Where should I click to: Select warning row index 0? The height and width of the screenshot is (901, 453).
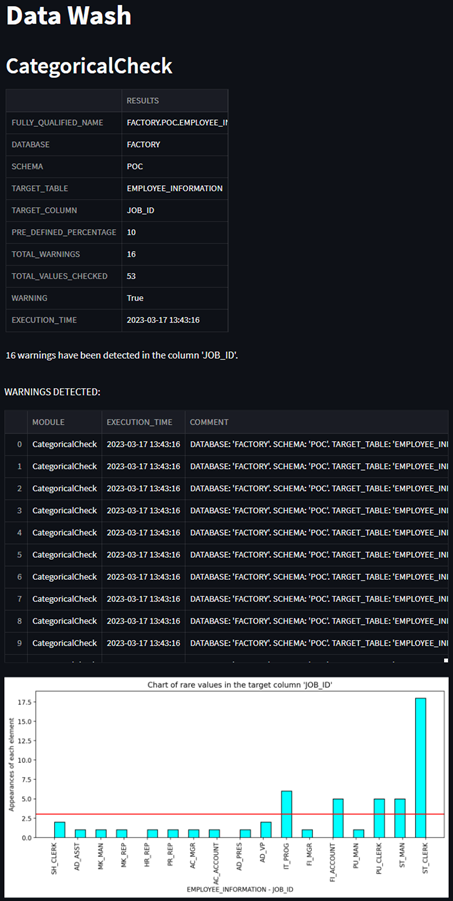[x=16, y=444]
